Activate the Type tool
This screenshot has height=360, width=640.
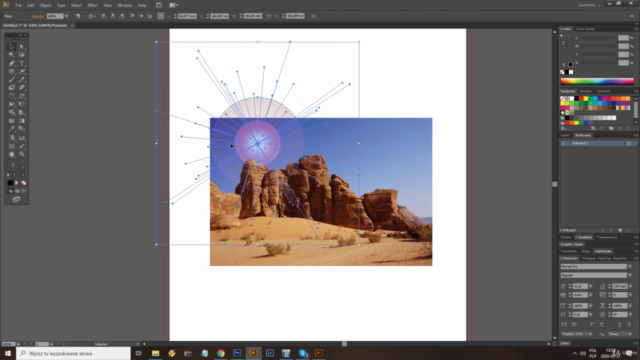(22, 63)
